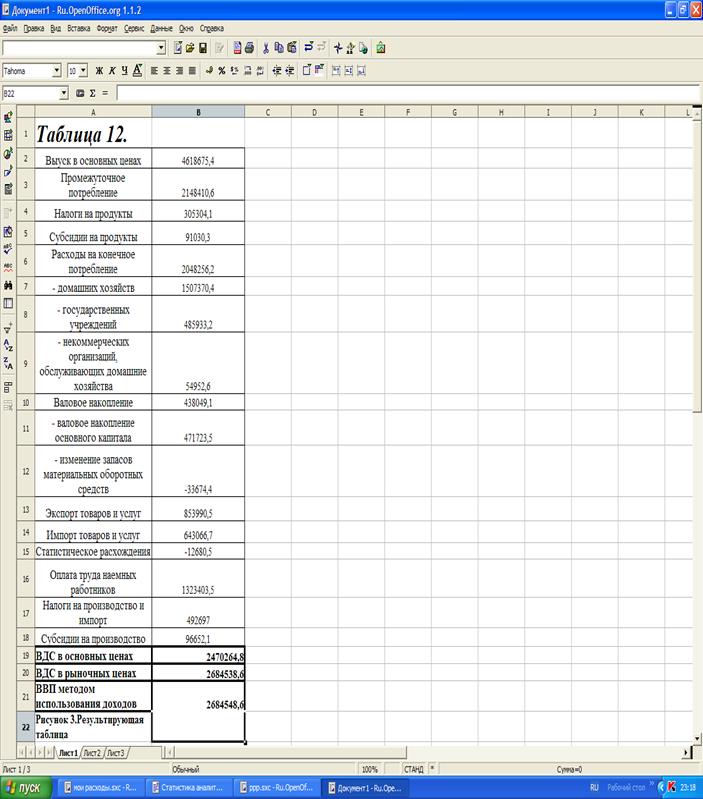
Task: Expand the B22 Name Box dropdown
Action: coord(64,93)
